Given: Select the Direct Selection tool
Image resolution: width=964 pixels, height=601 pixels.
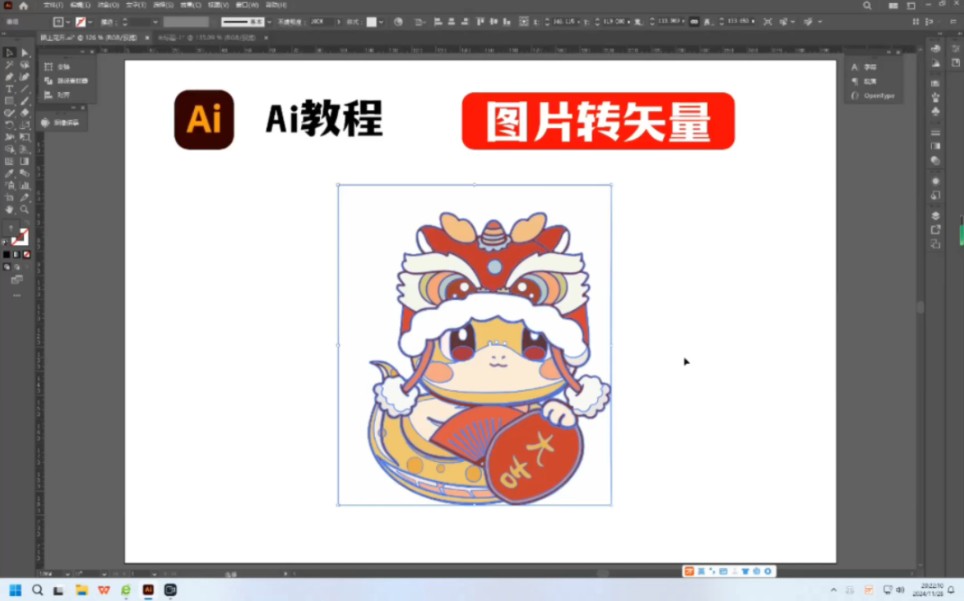Looking at the screenshot, I should 25,53.
